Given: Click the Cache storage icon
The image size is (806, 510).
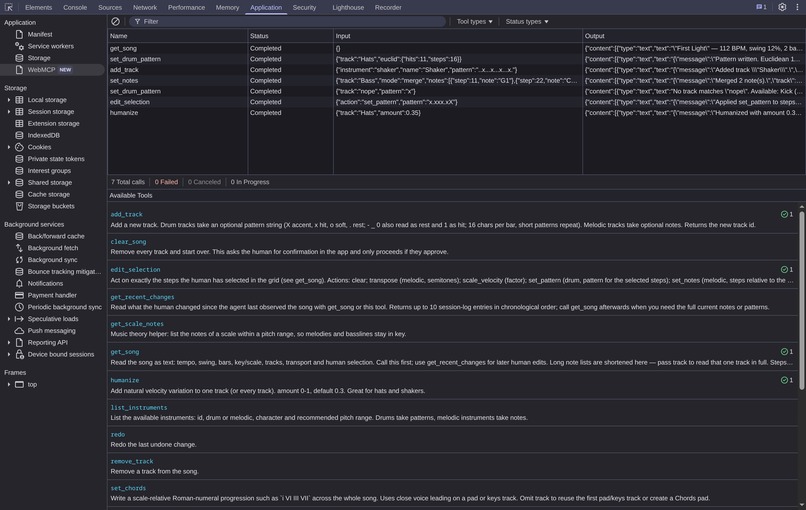Looking at the screenshot, I should pos(19,194).
